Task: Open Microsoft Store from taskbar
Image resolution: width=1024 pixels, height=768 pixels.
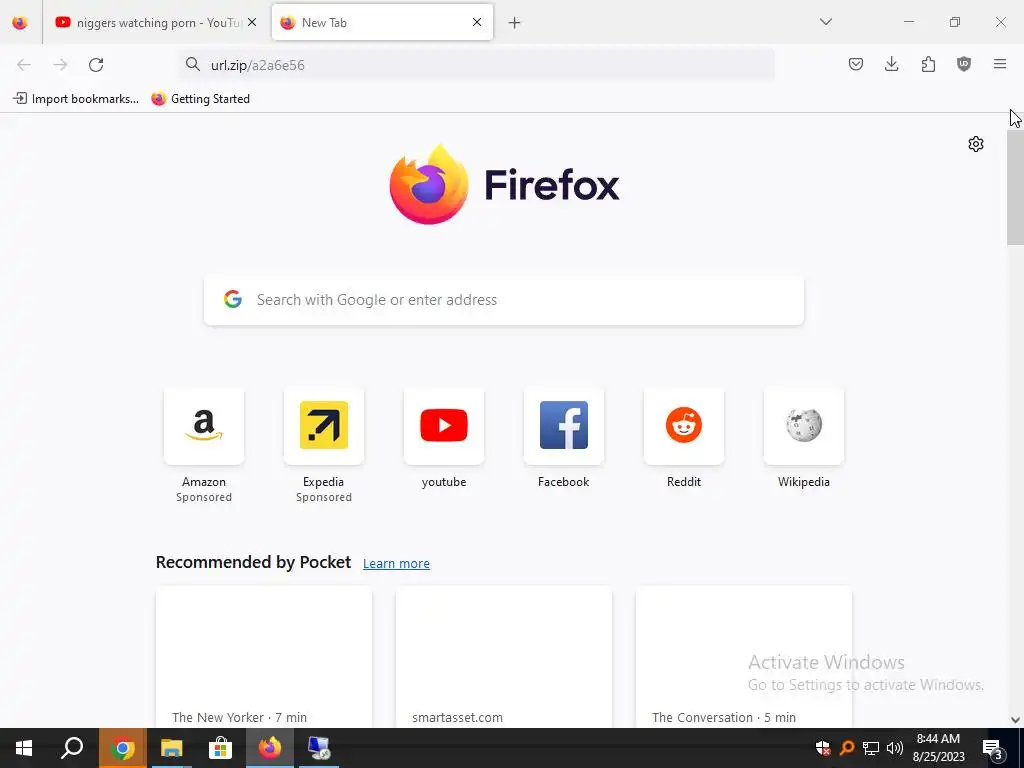Action: tap(220, 748)
